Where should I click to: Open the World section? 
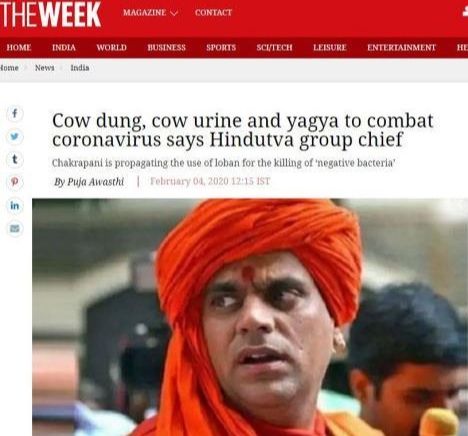tap(112, 48)
